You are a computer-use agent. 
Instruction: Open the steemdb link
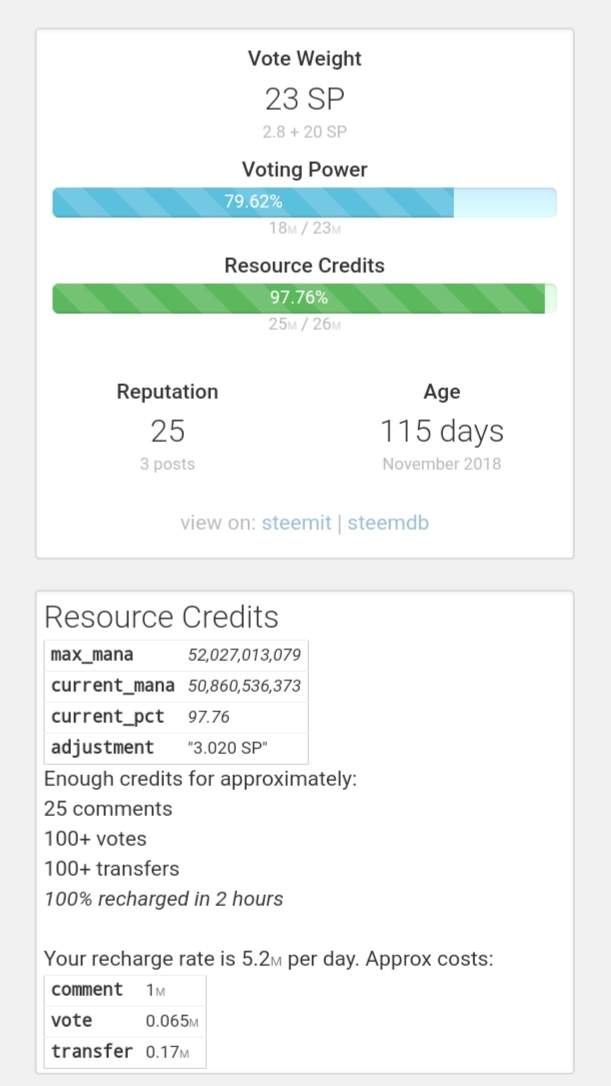pos(388,523)
